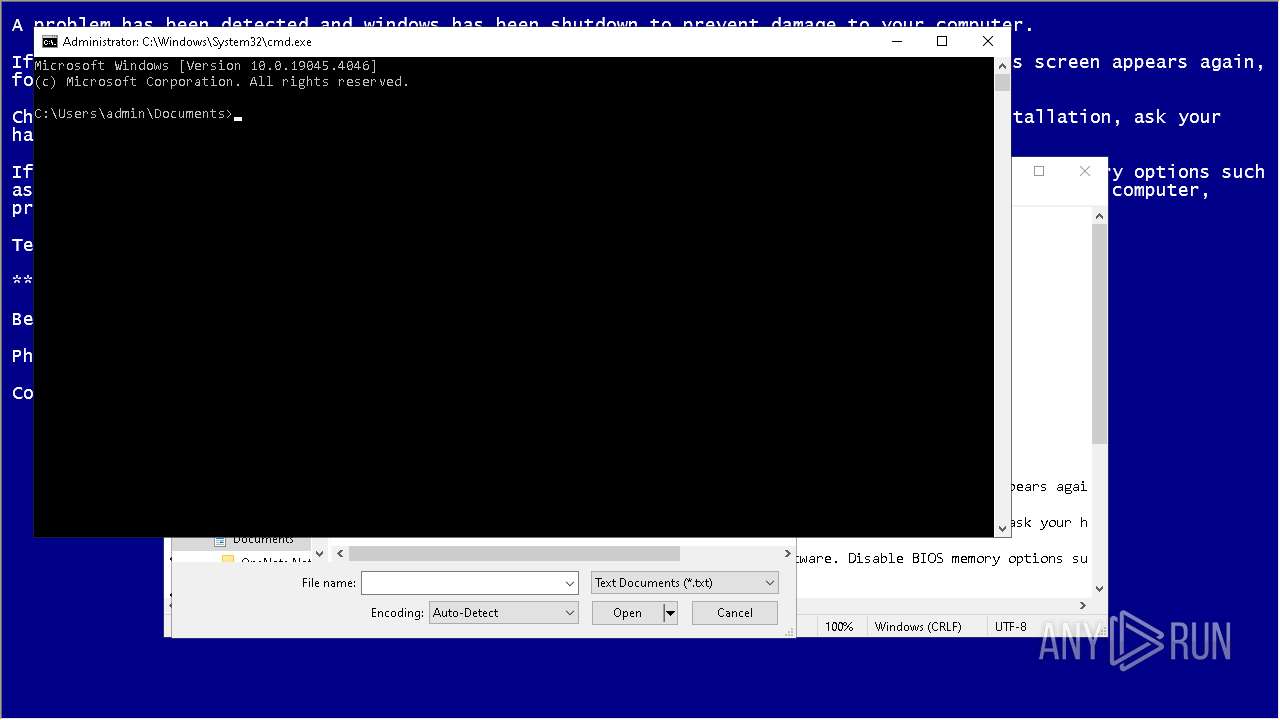Click the Notepad vertical scrollbar down arrow

1100,589
